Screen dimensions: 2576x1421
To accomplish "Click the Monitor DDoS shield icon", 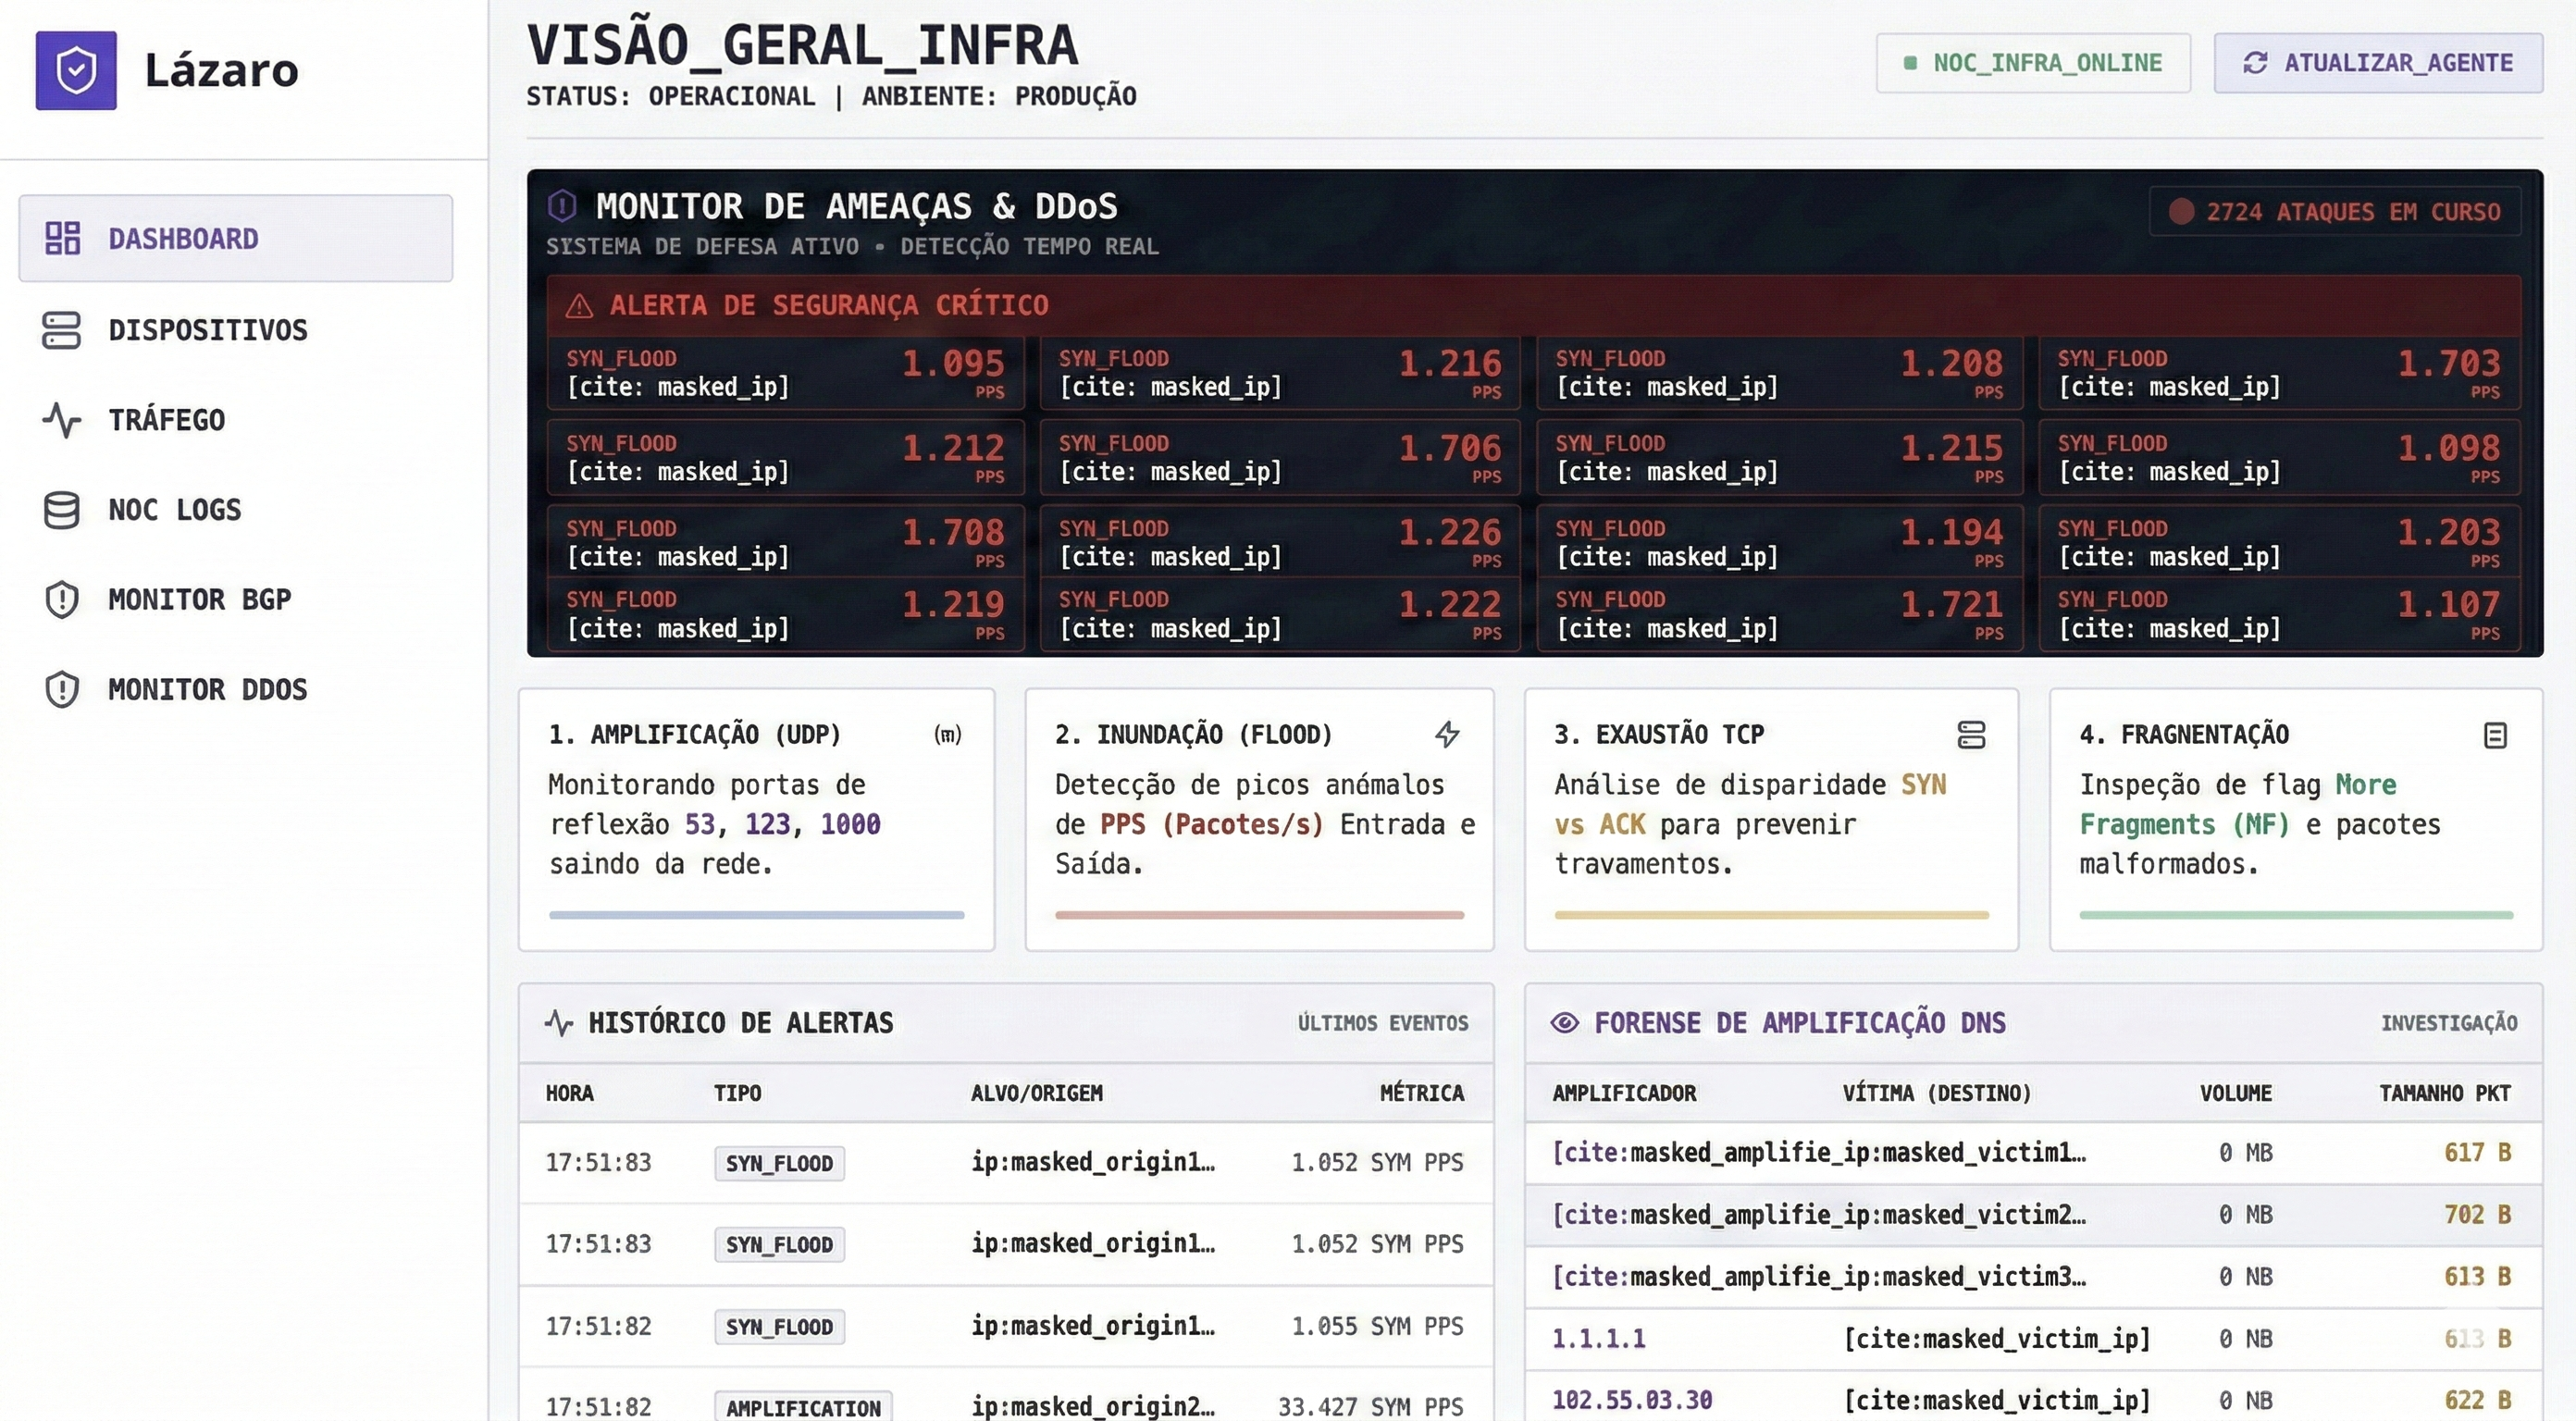I will coord(62,689).
